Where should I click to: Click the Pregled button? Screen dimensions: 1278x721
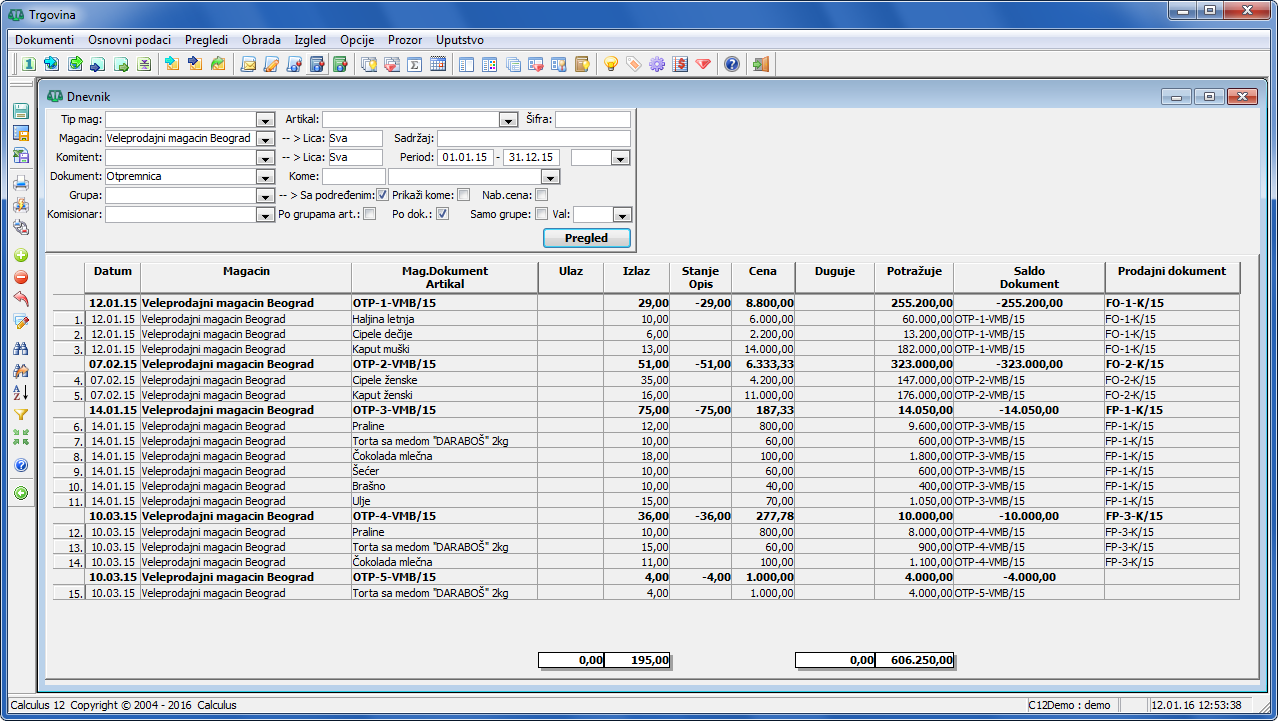click(x=587, y=238)
